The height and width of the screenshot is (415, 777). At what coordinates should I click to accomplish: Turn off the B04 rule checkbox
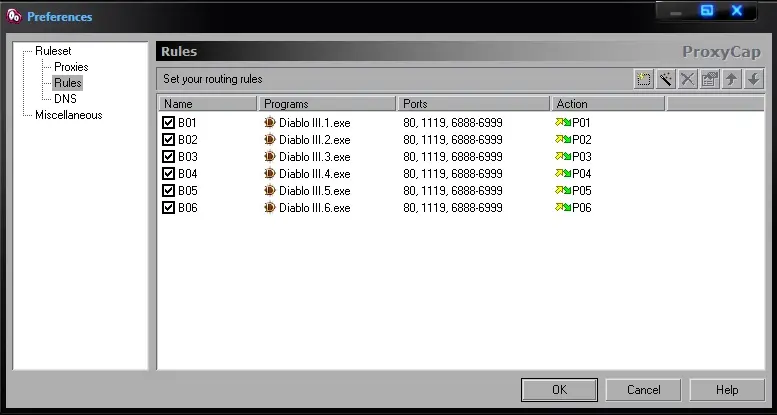pos(168,174)
